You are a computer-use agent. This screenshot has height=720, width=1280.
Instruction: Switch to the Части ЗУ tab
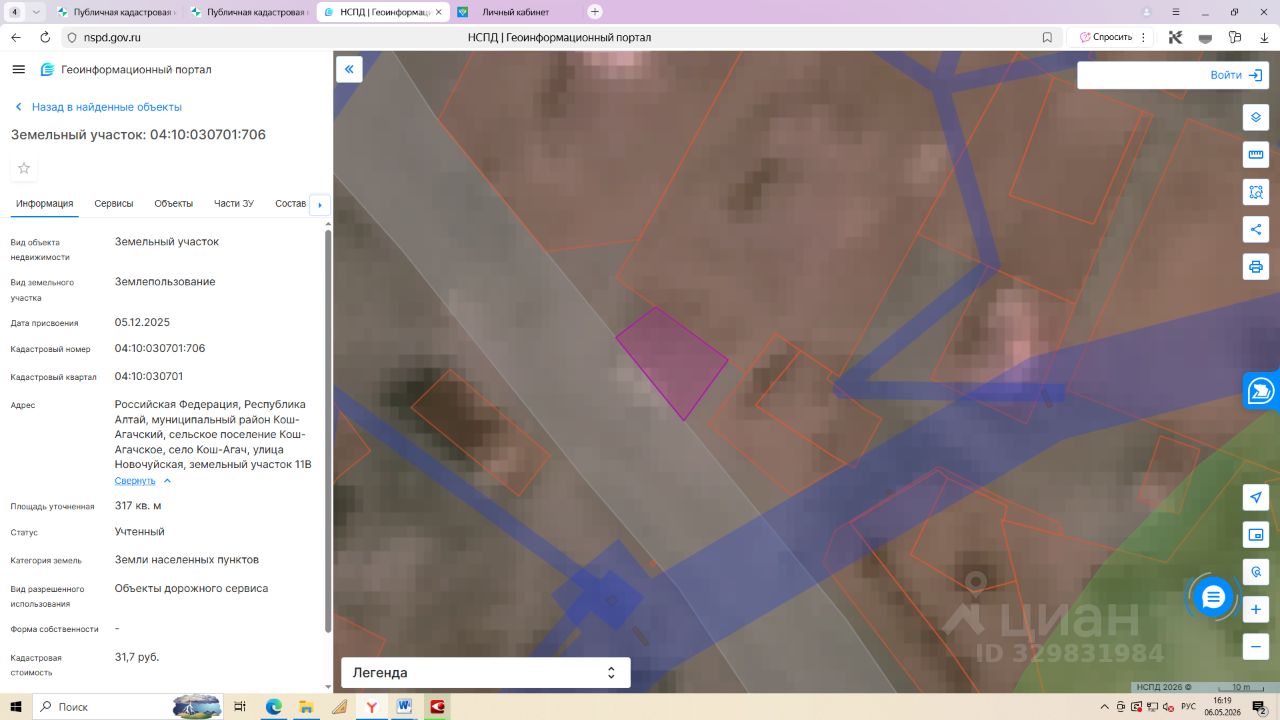pyautogui.click(x=234, y=203)
